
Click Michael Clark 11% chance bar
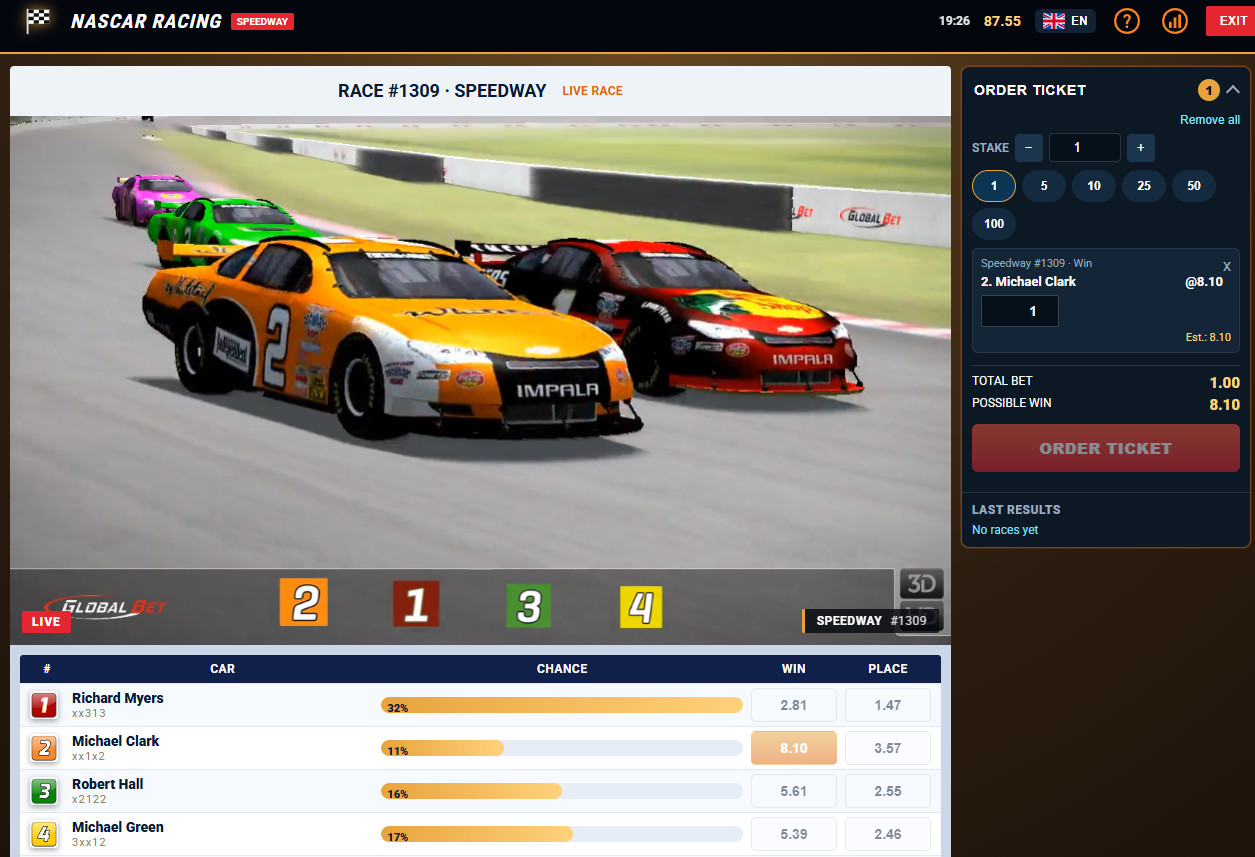562,748
